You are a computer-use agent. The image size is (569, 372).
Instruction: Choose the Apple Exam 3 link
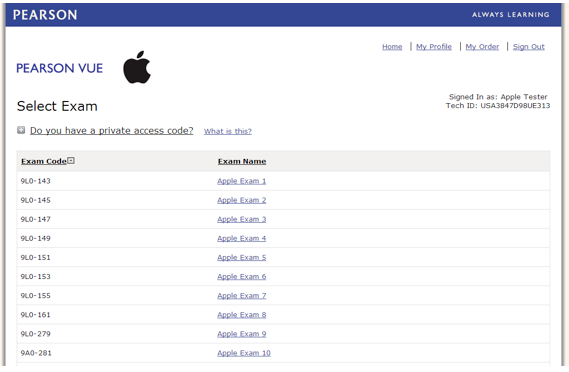pyautogui.click(x=242, y=219)
